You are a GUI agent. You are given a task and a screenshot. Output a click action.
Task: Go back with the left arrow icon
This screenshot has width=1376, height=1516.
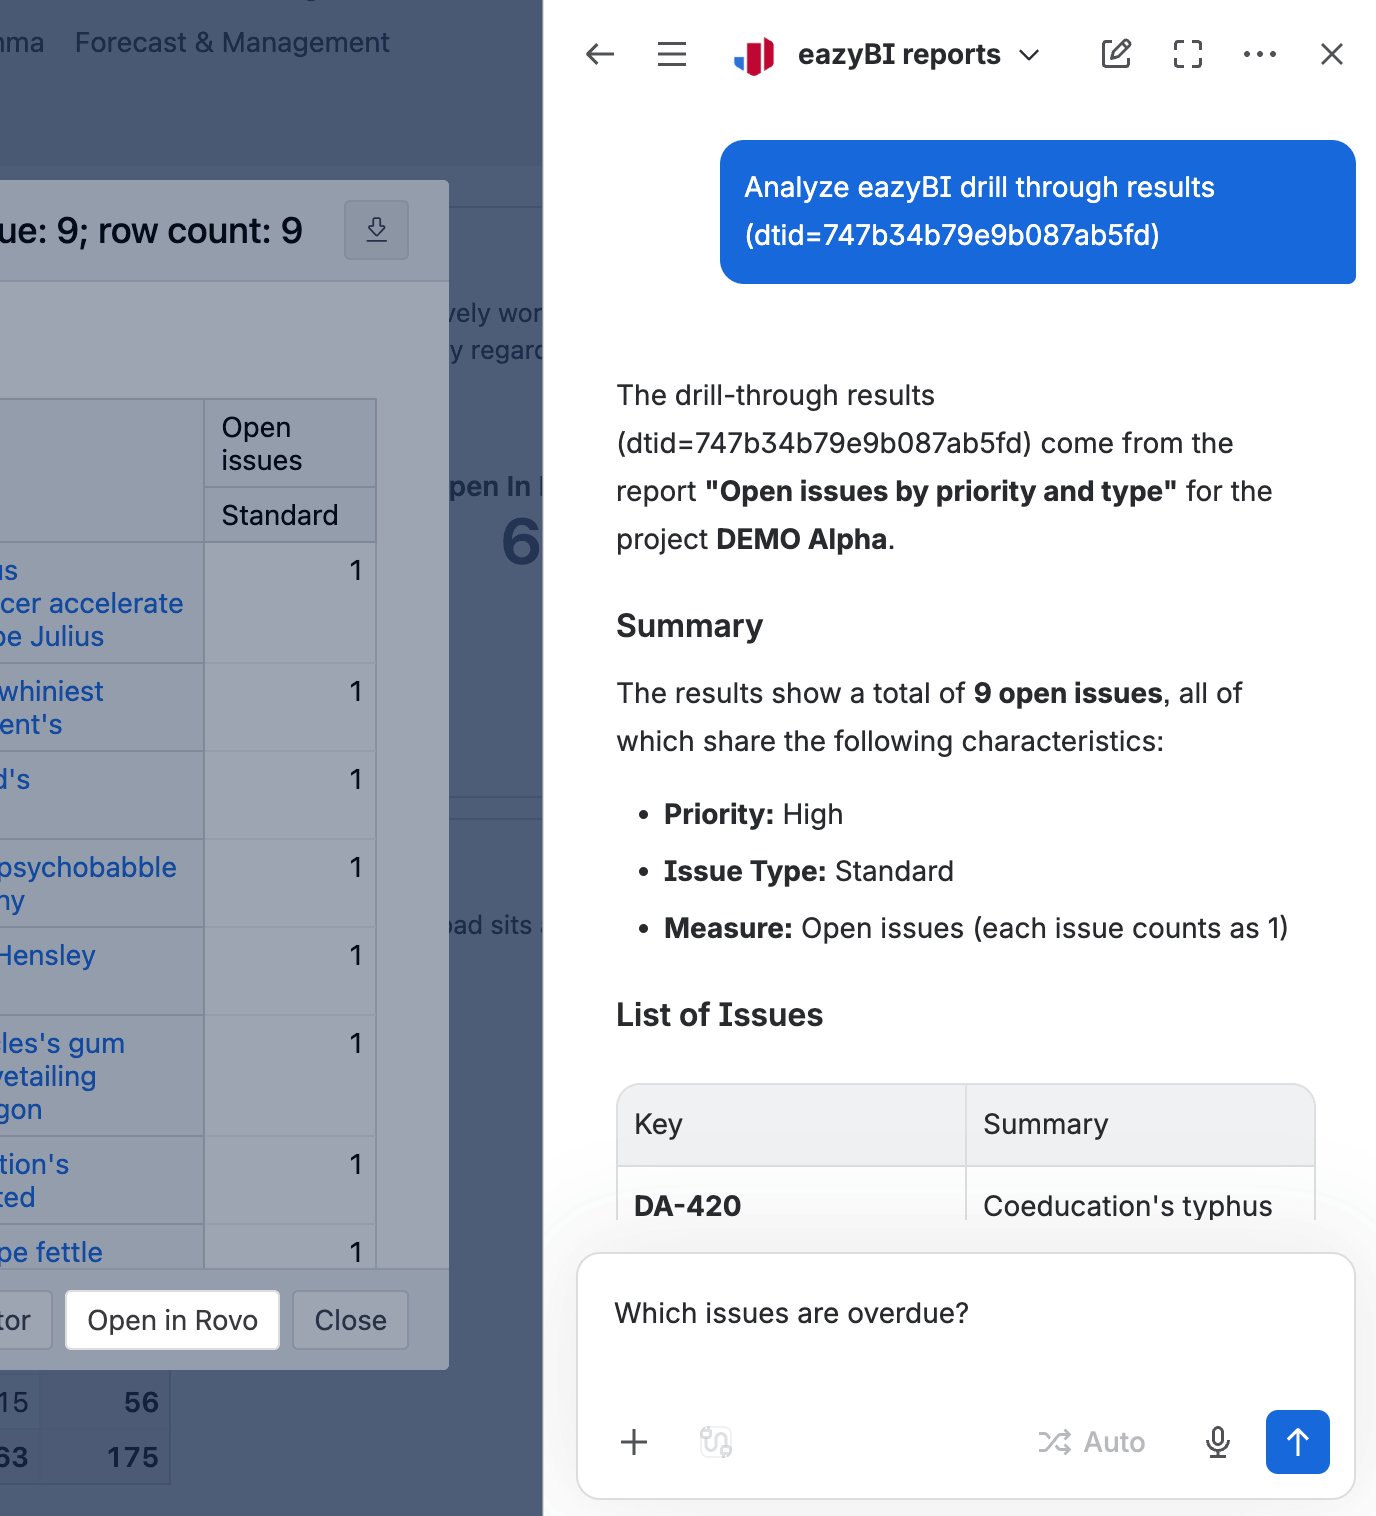[x=600, y=54]
